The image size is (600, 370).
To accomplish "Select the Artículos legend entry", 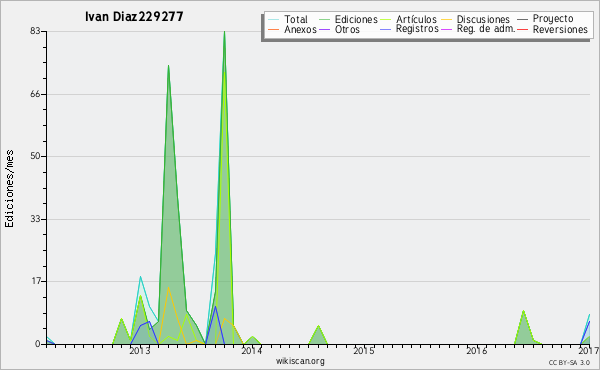I will coord(416,19).
